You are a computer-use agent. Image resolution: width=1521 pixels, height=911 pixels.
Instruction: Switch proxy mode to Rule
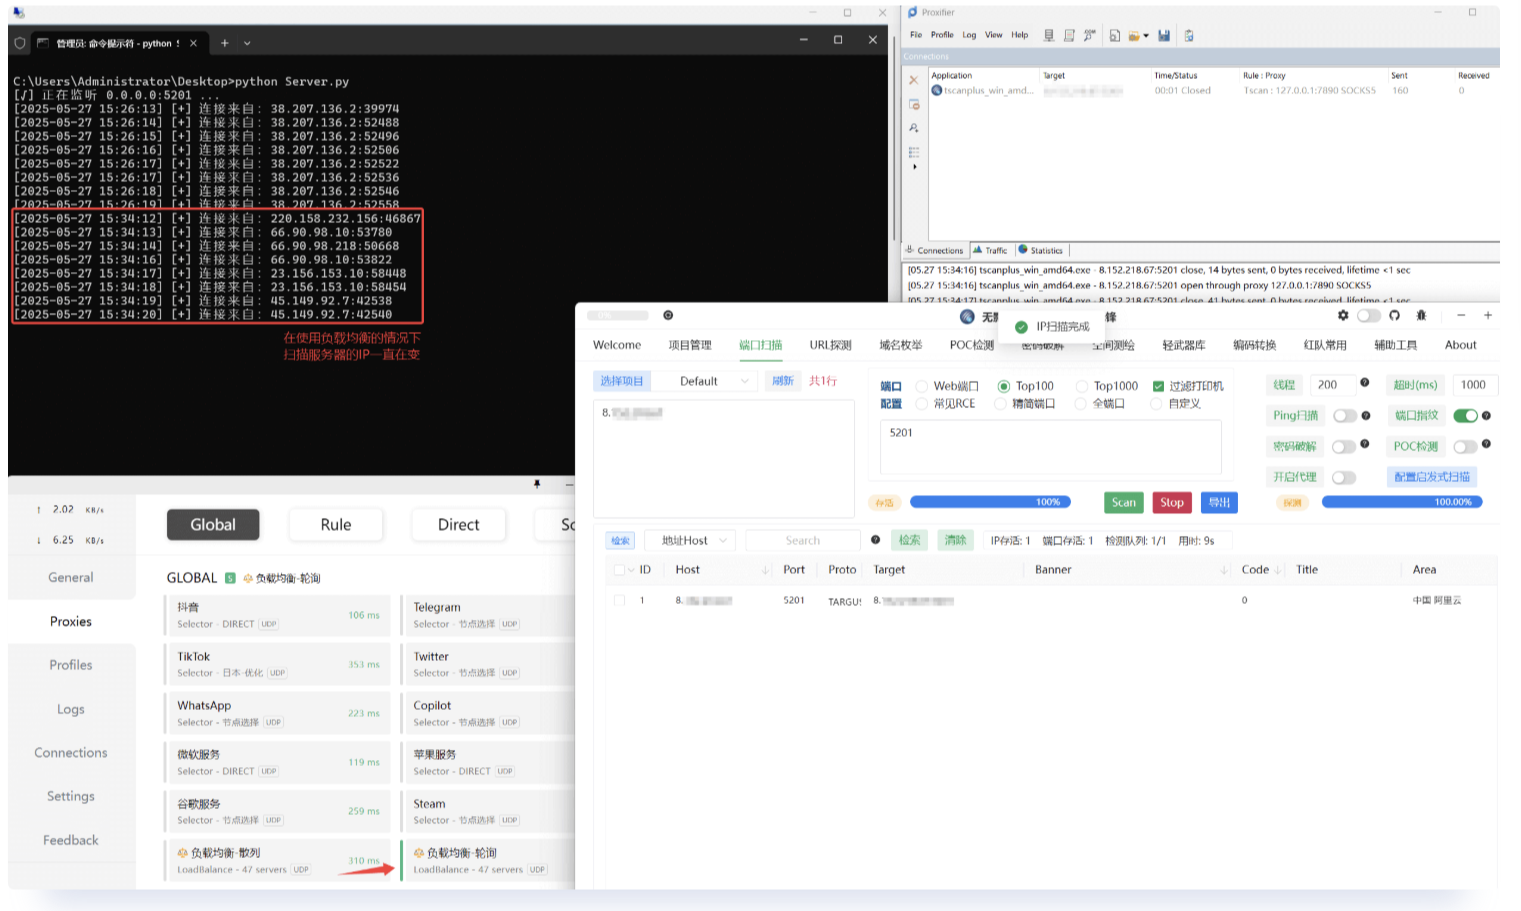[336, 524]
